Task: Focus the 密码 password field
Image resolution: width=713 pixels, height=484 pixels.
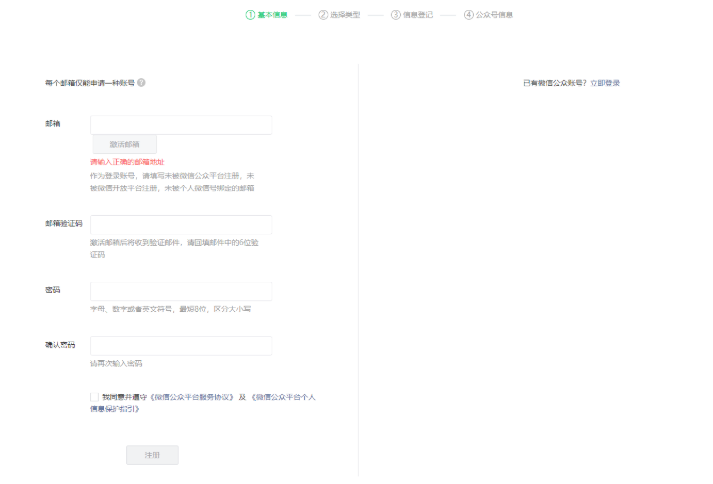Action: tap(181, 291)
